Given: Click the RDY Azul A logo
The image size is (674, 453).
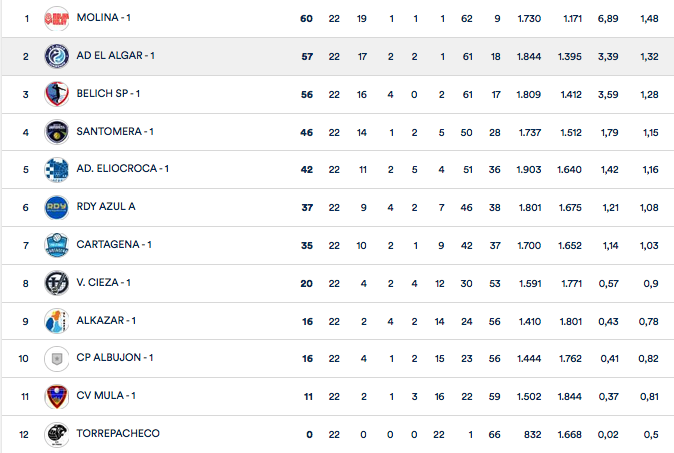Looking at the screenshot, I should click(56, 207).
